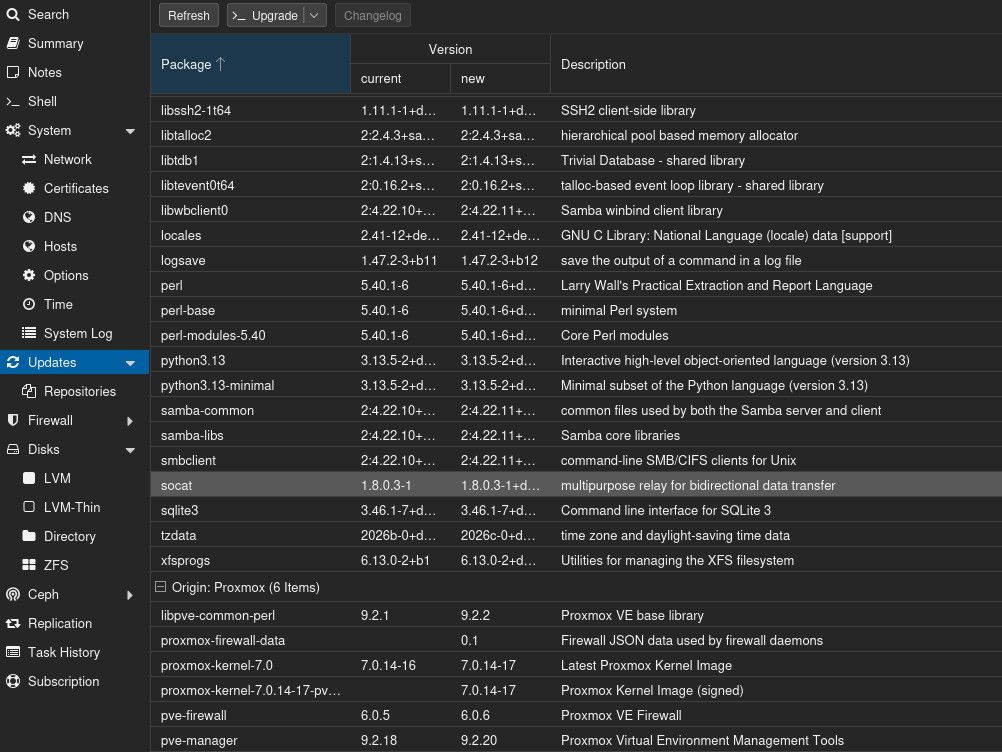Click the Search magnifier icon

coord(13,14)
